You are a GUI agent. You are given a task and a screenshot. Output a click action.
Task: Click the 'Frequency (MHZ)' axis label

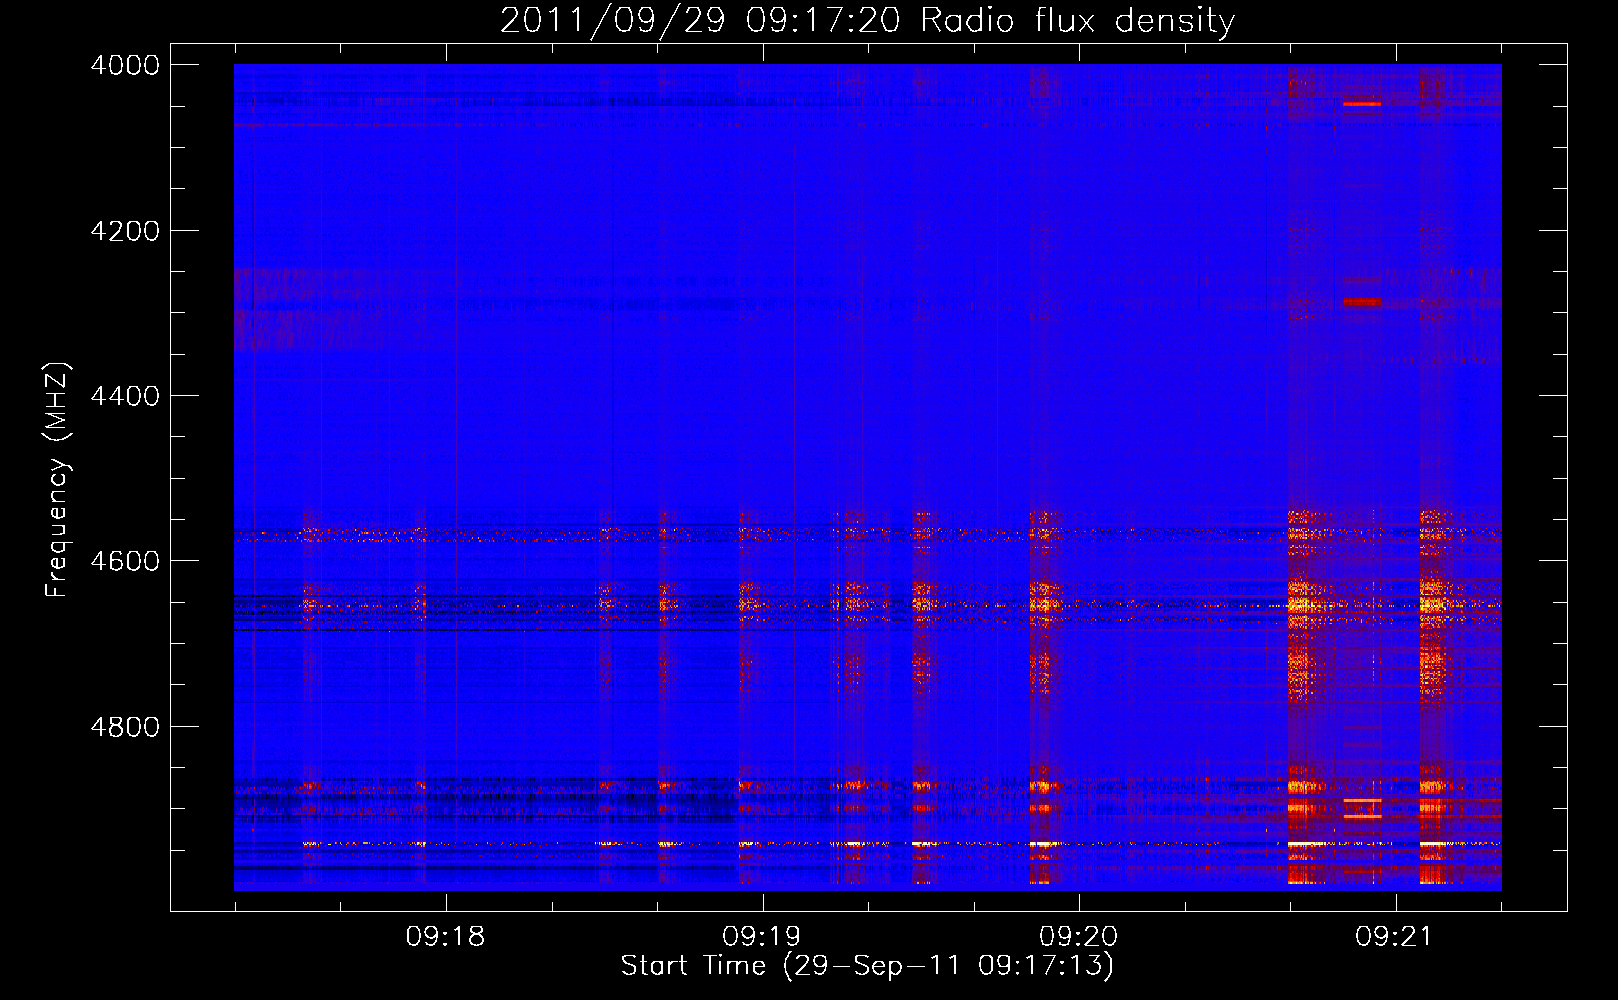[57, 480]
